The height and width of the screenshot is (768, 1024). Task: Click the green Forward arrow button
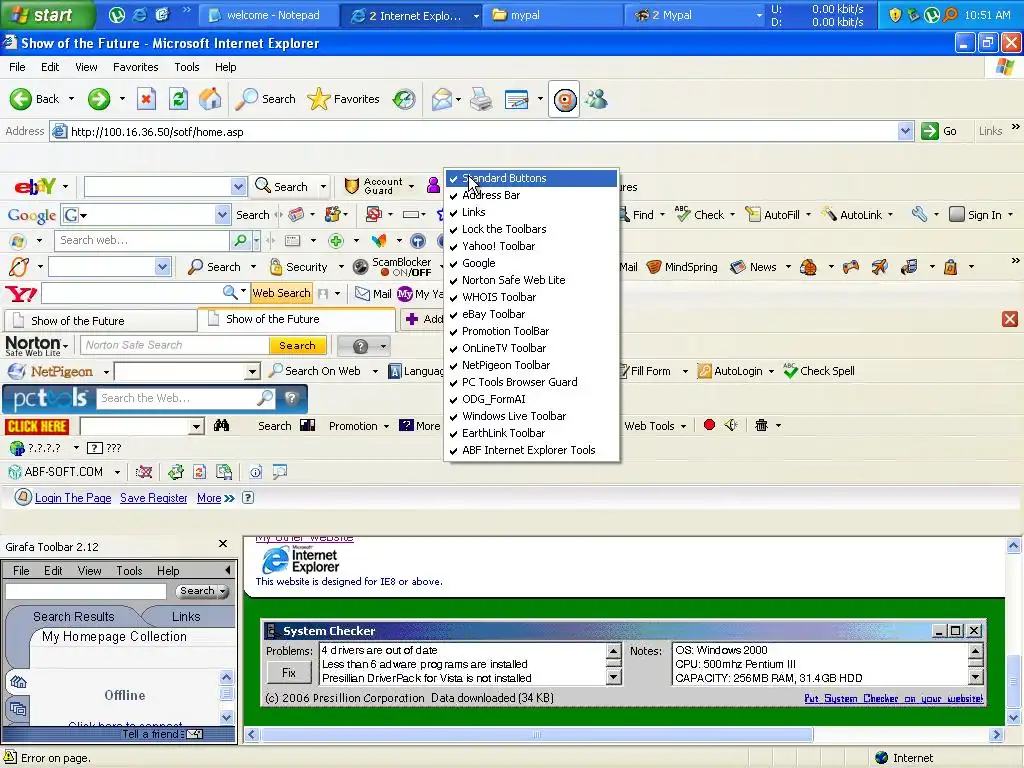coord(99,99)
